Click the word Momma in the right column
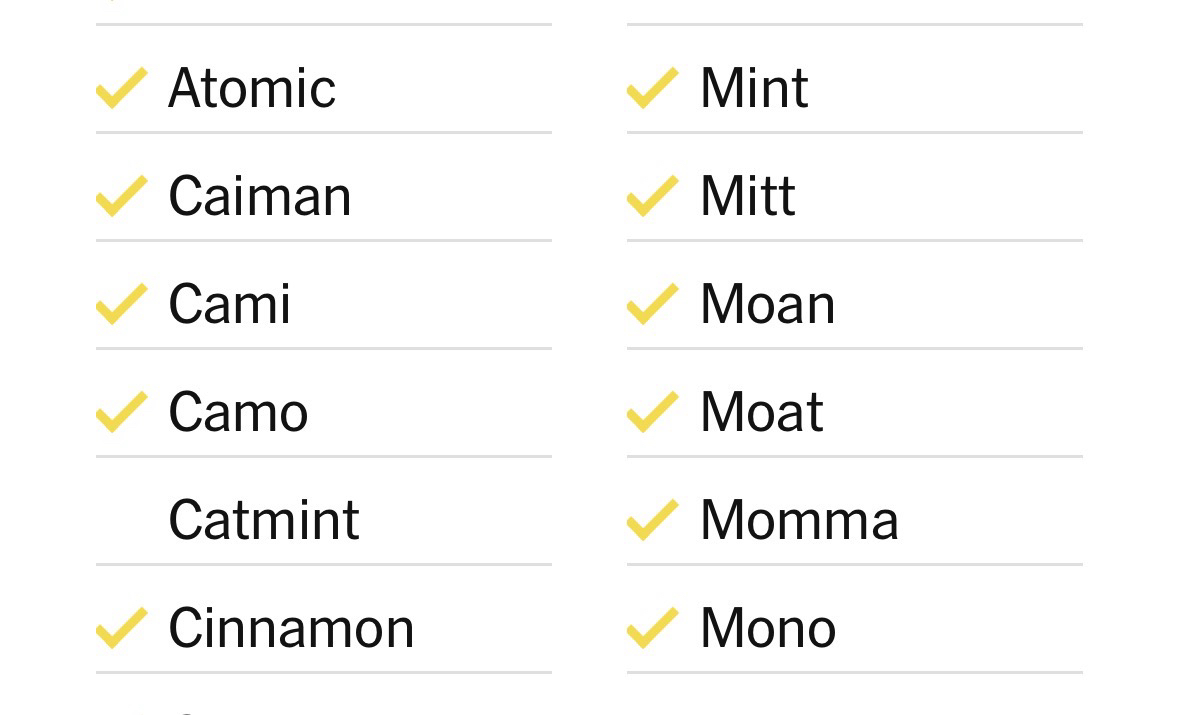The height and width of the screenshot is (715, 1179). coord(799,520)
